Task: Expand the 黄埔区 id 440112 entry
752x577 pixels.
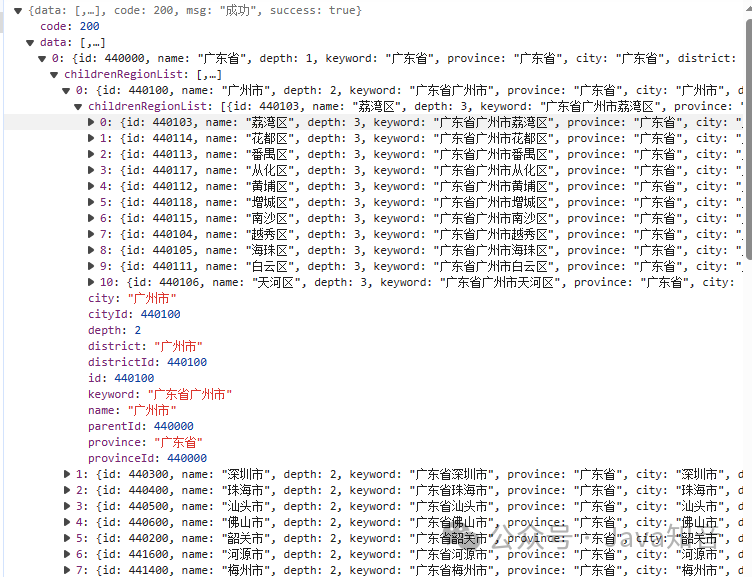Action: 91,187
